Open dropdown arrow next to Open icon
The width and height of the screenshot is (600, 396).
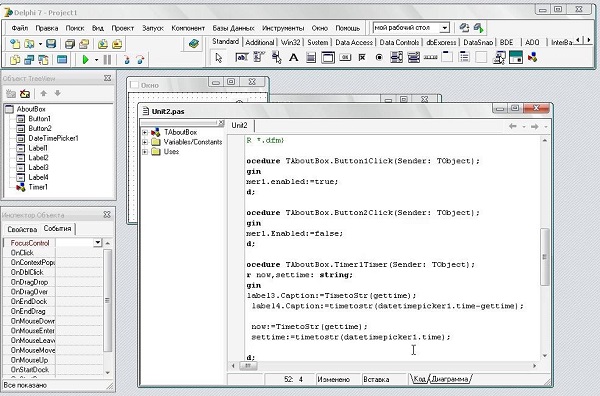coord(40,44)
